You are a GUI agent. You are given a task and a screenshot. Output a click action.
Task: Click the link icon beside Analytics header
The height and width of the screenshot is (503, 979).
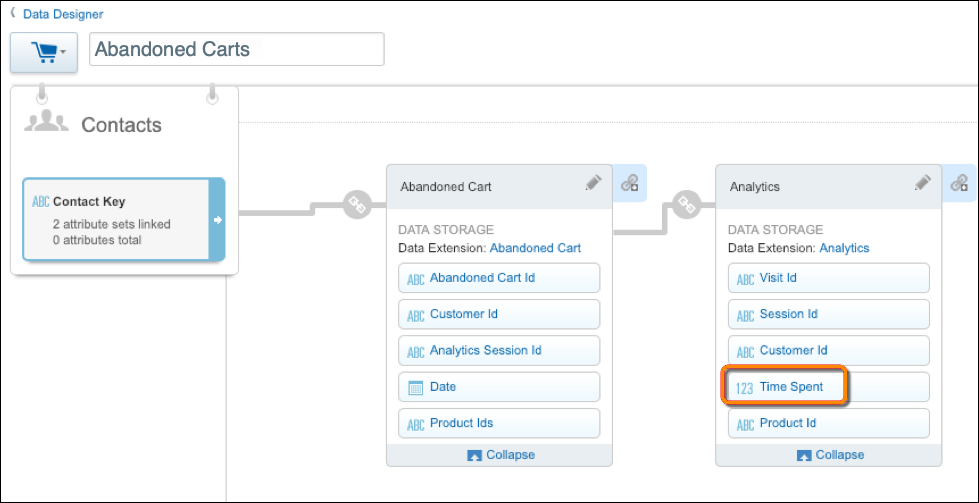(959, 183)
